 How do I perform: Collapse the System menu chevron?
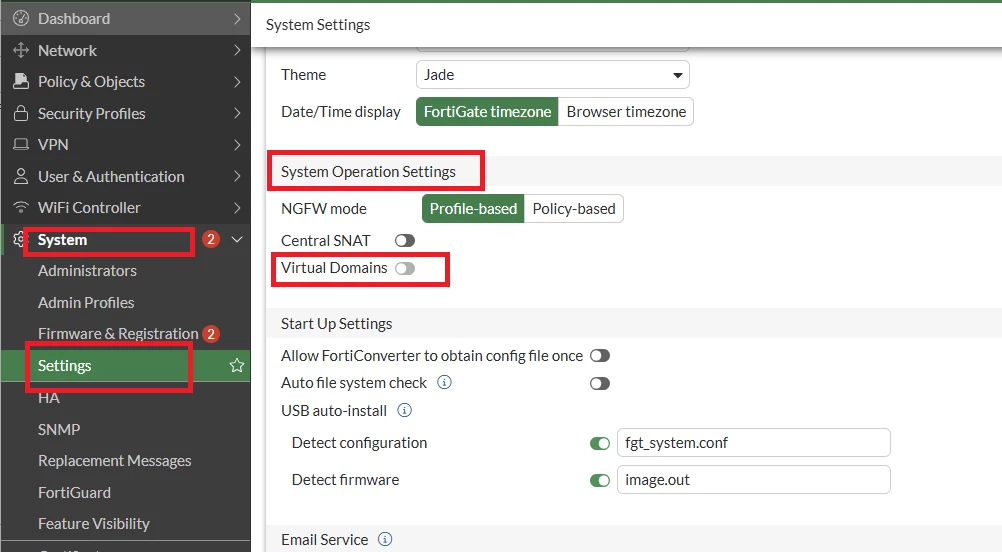pos(237,239)
